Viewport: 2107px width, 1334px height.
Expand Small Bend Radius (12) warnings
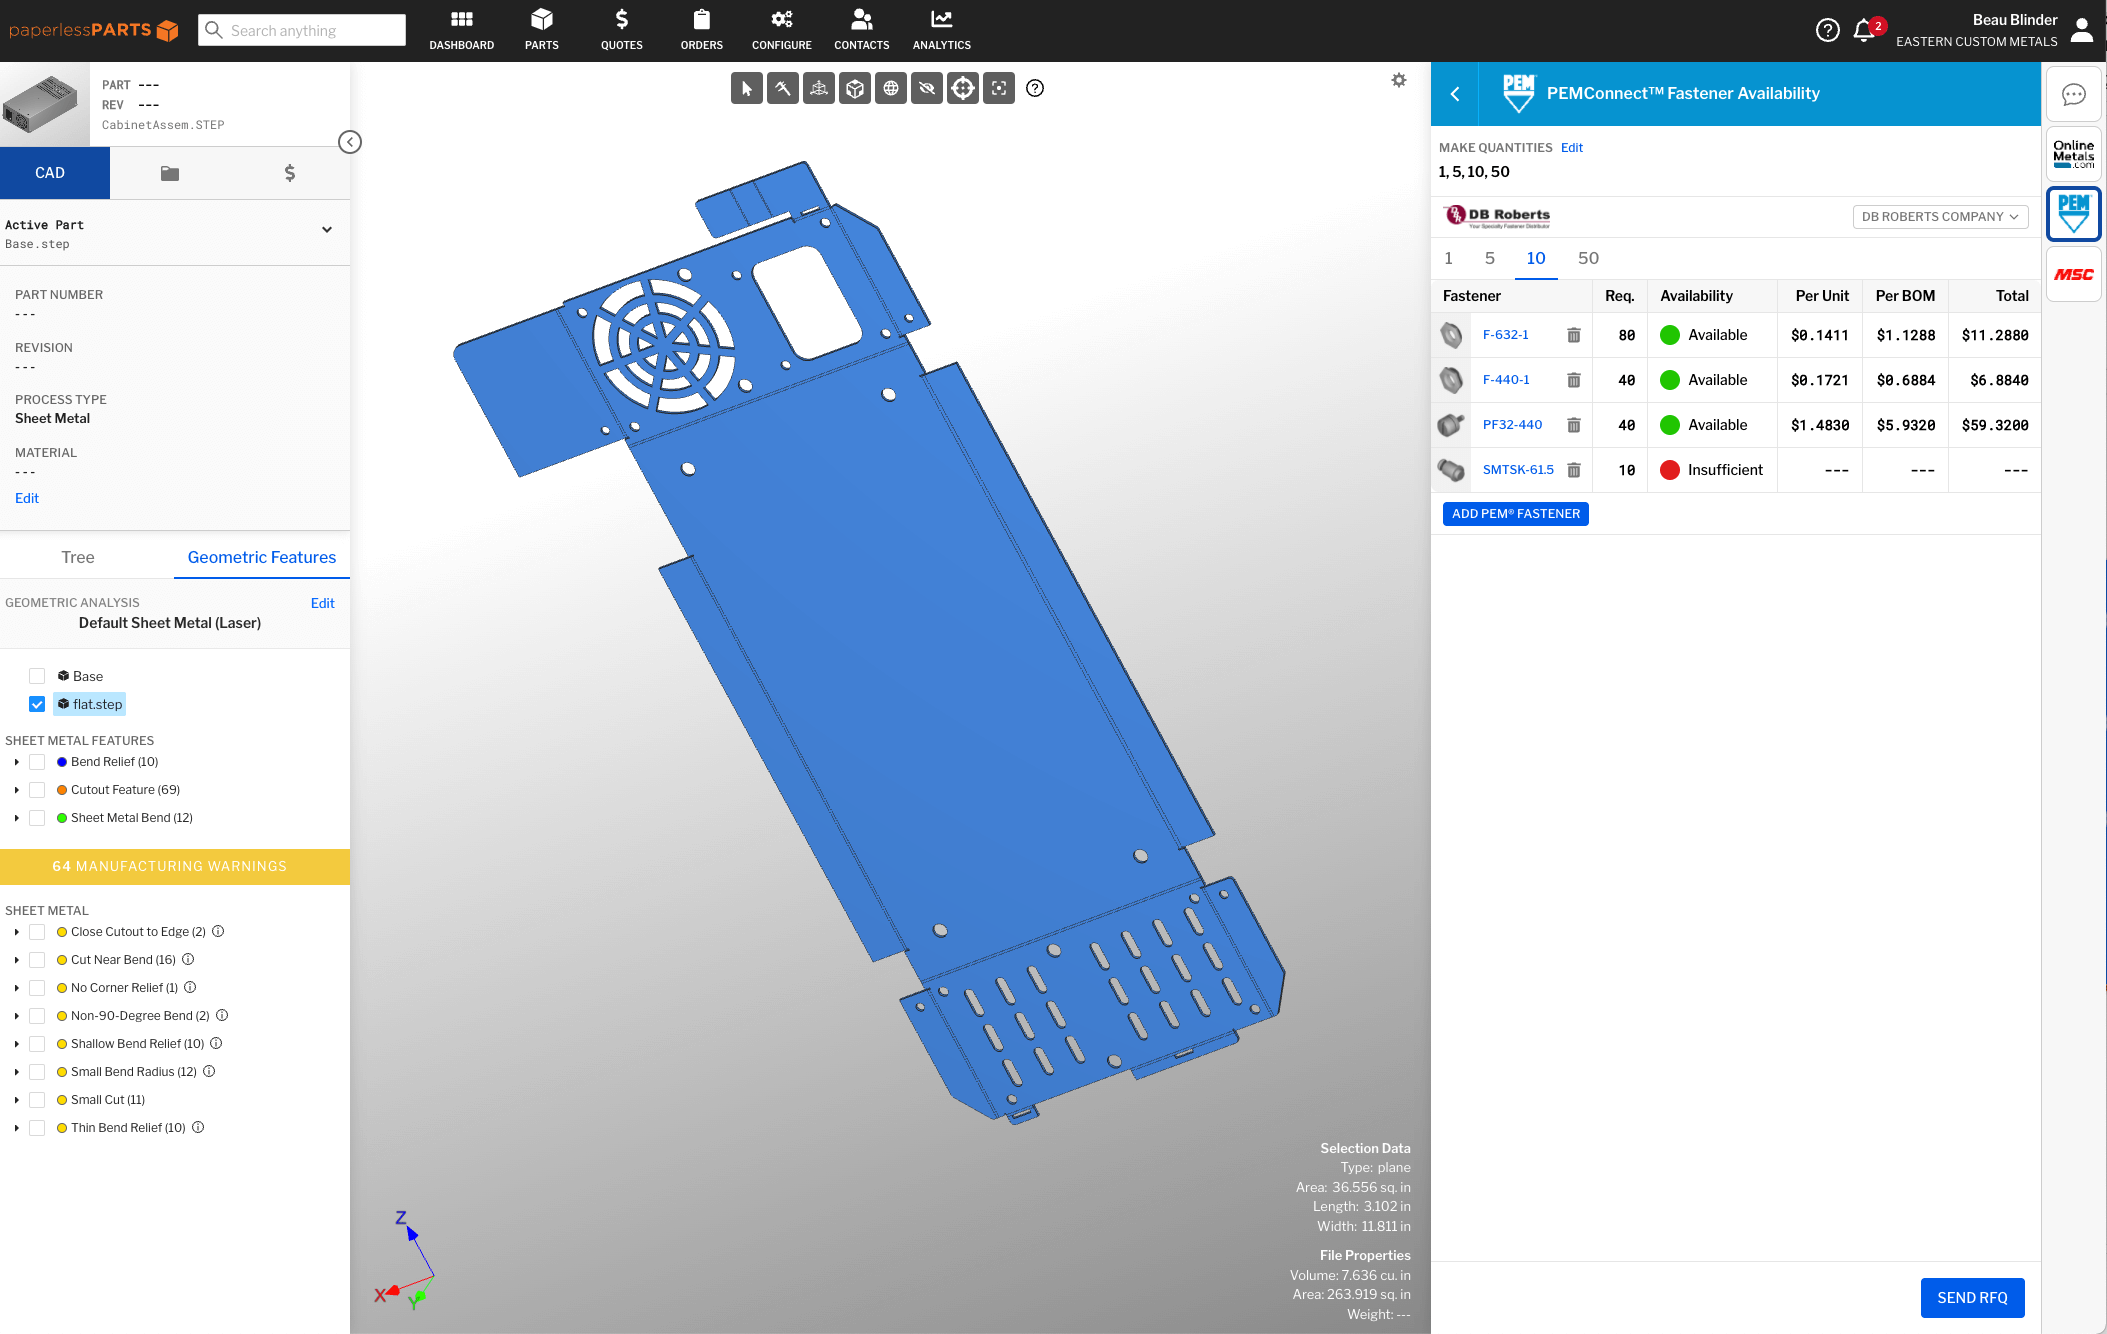coord(16,1072)
